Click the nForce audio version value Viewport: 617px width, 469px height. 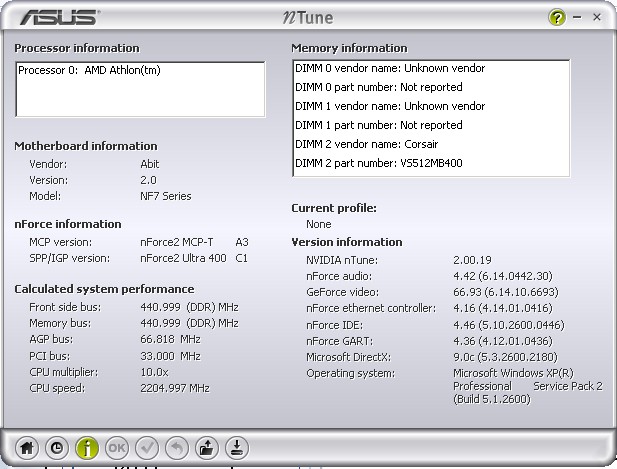point(502,276)
